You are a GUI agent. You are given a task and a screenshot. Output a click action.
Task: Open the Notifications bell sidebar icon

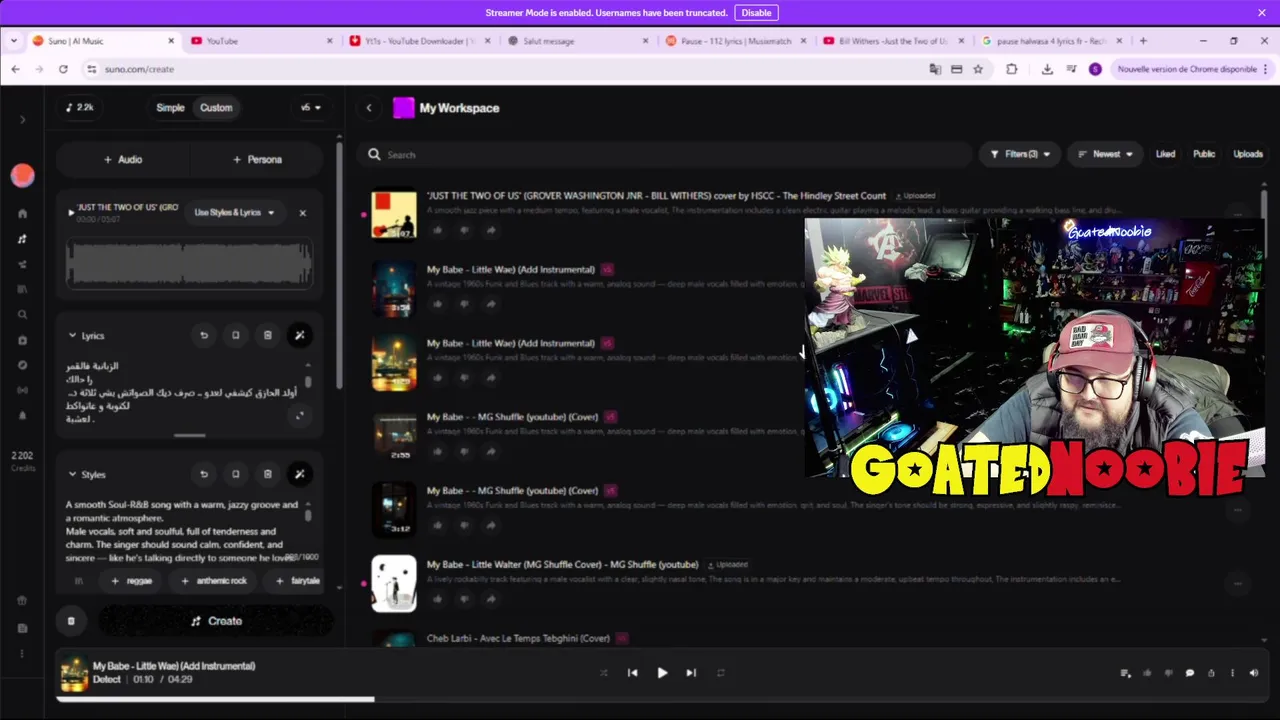[x=22, y=415]
